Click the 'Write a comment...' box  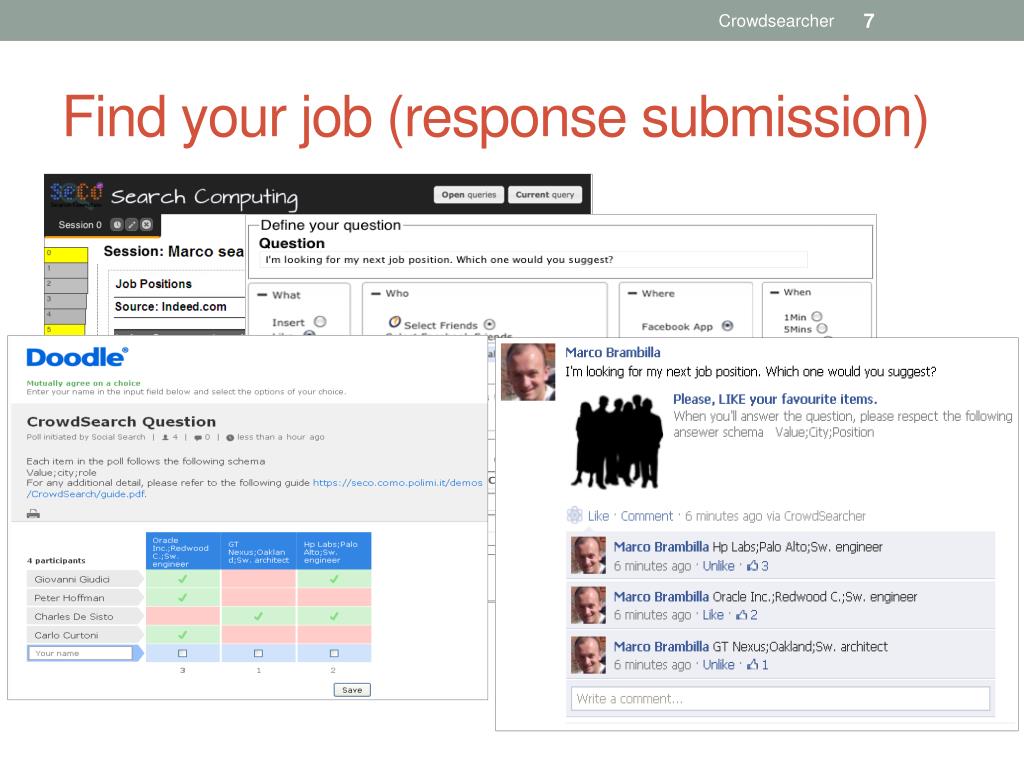pyautogui.click(x=780, y=699)
